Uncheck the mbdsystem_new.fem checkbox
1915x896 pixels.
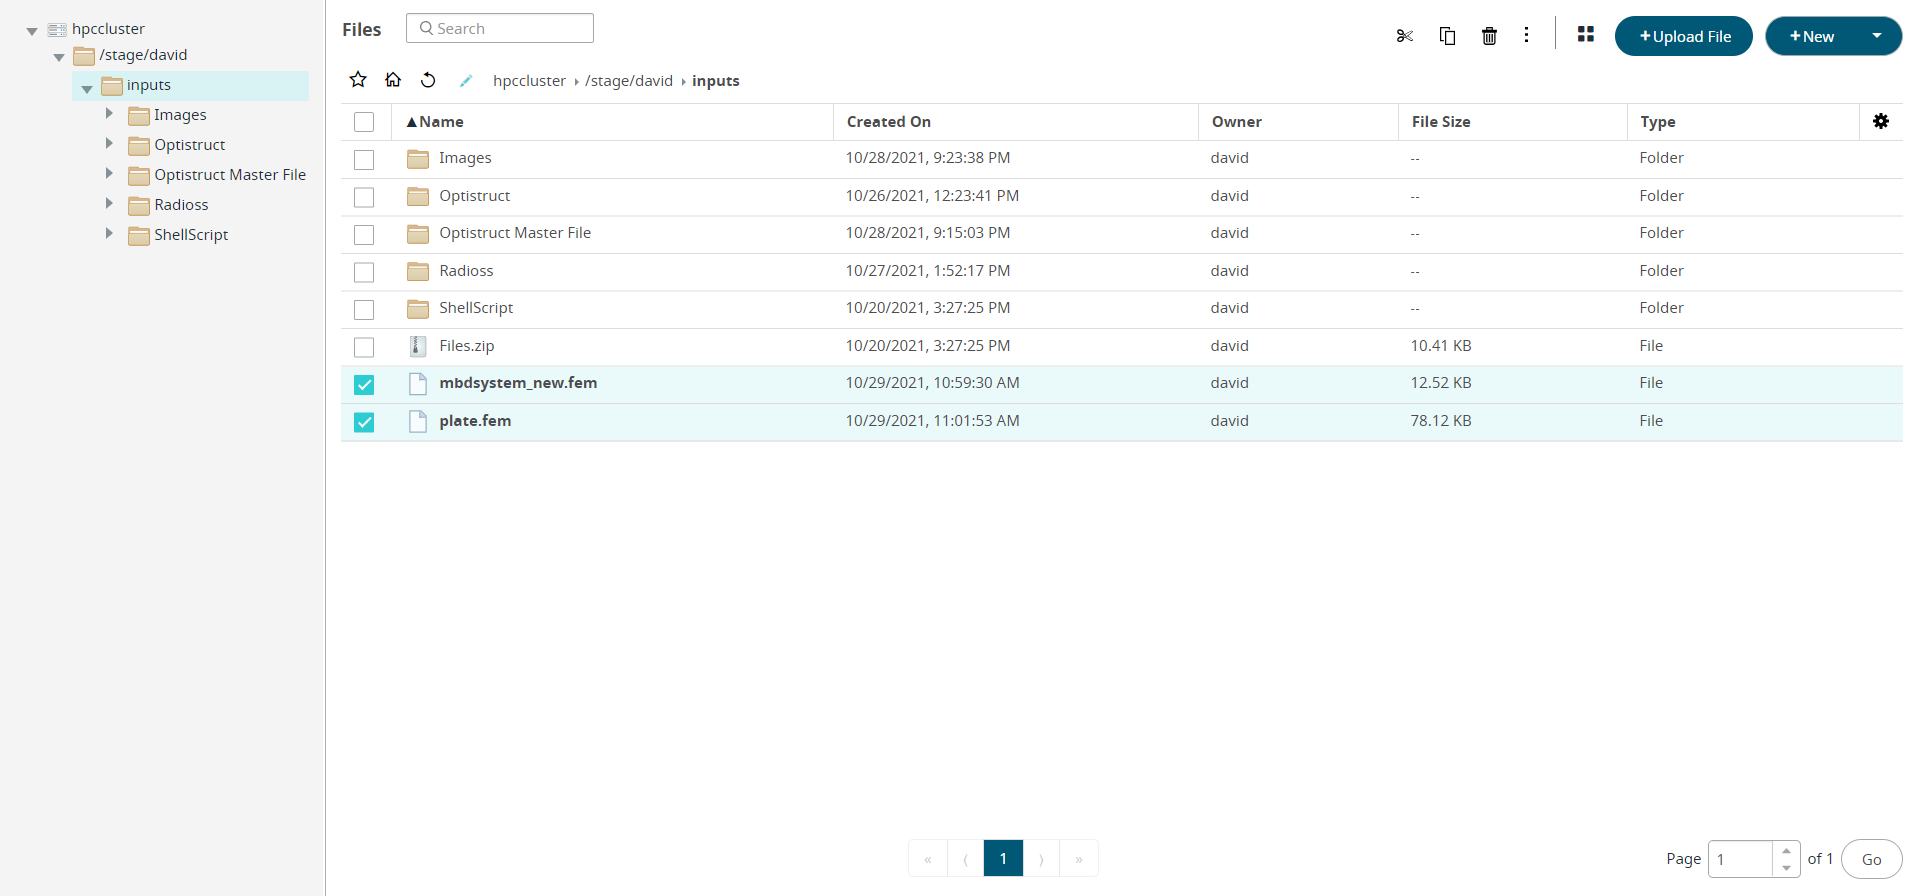point(364,385)
